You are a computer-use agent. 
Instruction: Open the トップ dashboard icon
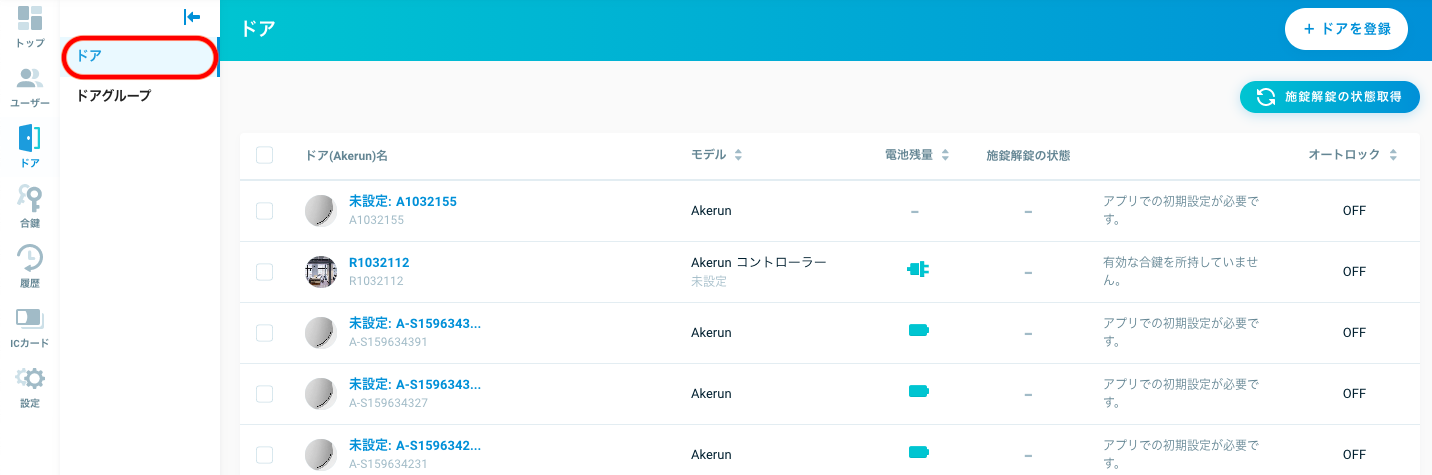point(30,27)
